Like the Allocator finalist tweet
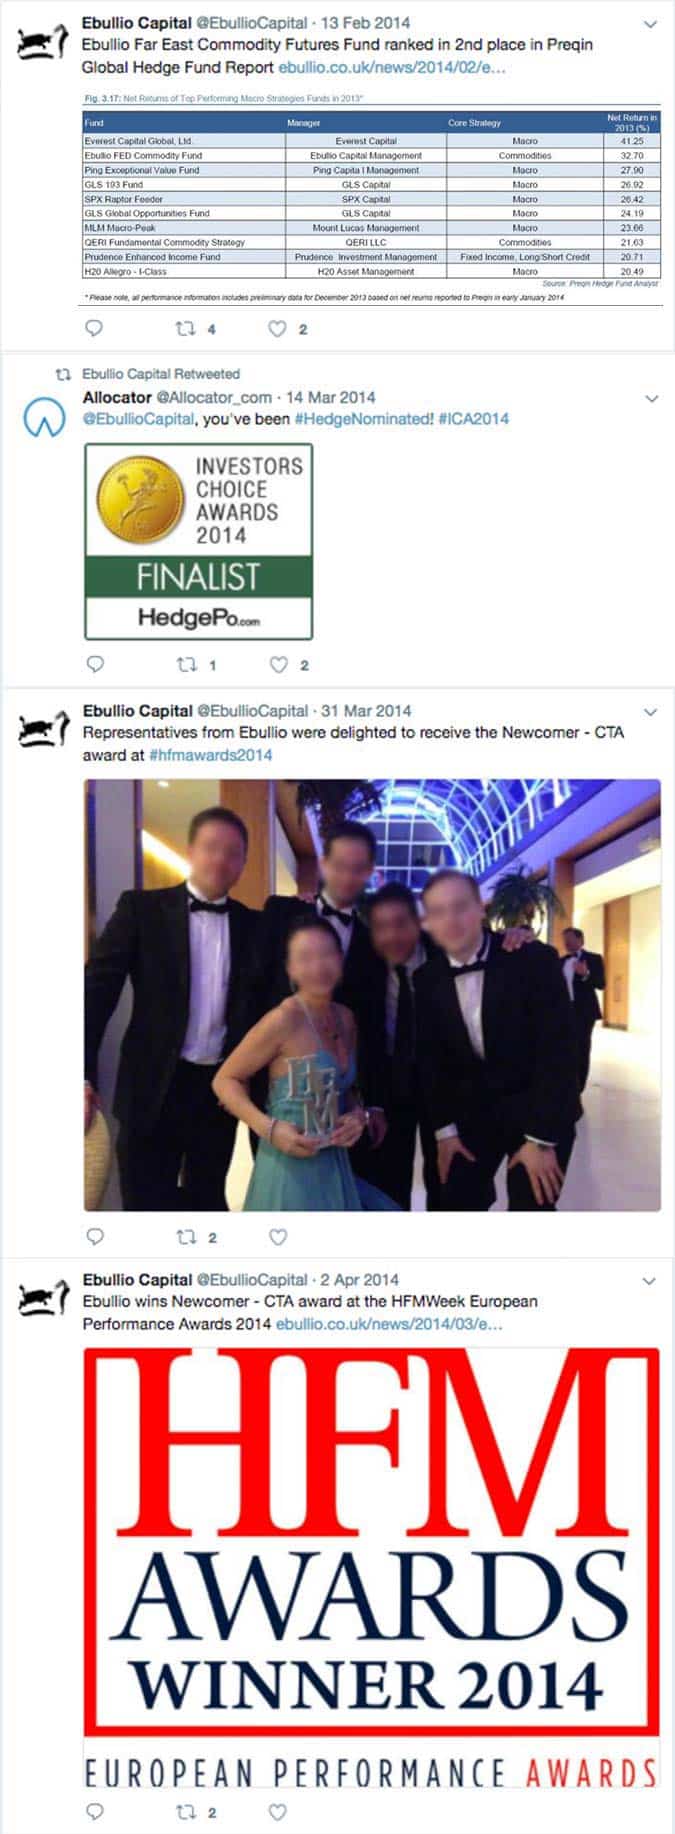Screen dimensions: 675x1834 278,664
